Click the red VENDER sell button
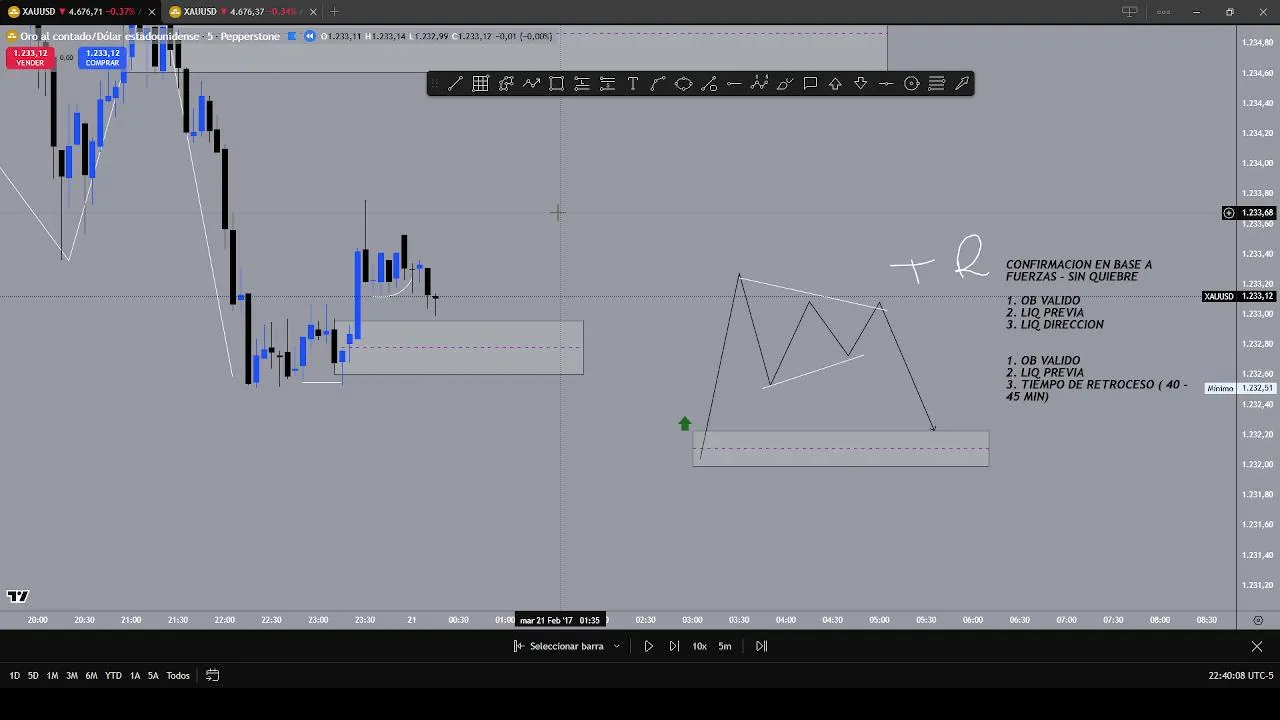The height and width of the screenshot is (720, 1280). (30, 58)
